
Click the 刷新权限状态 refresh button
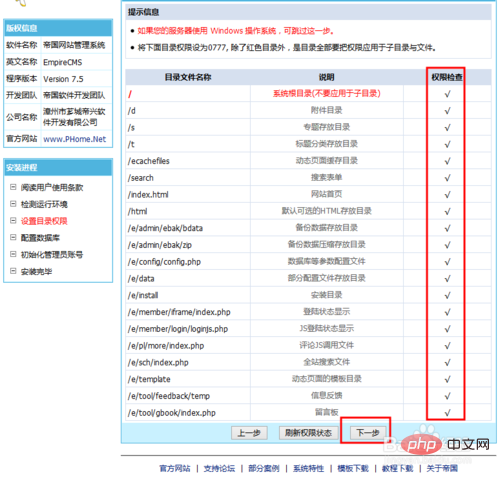pyautogui.click(x=308, y=433)
